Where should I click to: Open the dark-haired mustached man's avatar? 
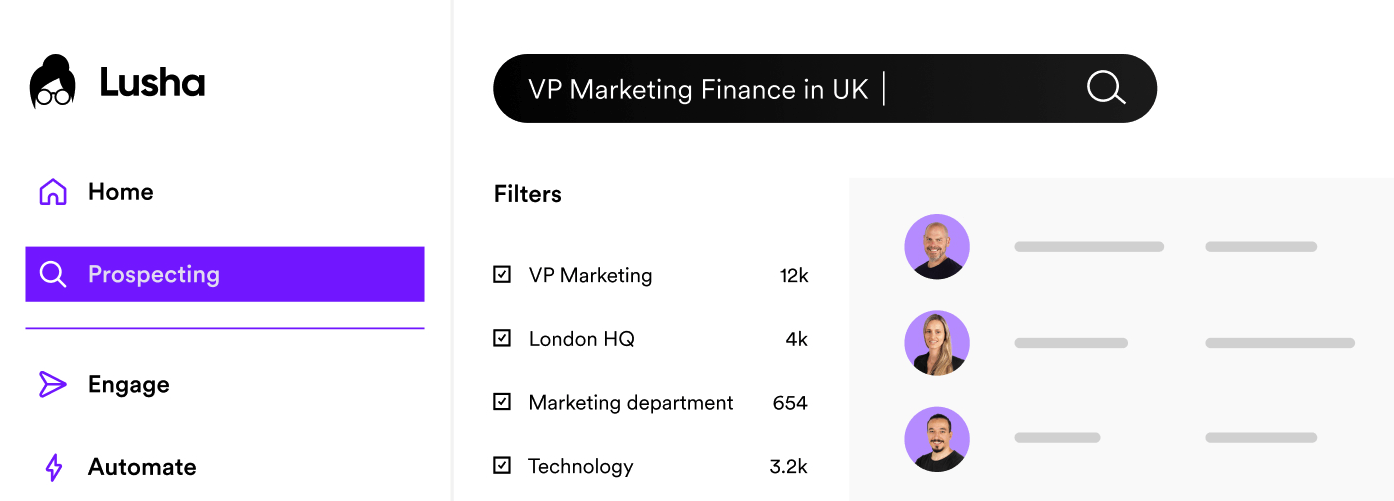click(937, 439)
